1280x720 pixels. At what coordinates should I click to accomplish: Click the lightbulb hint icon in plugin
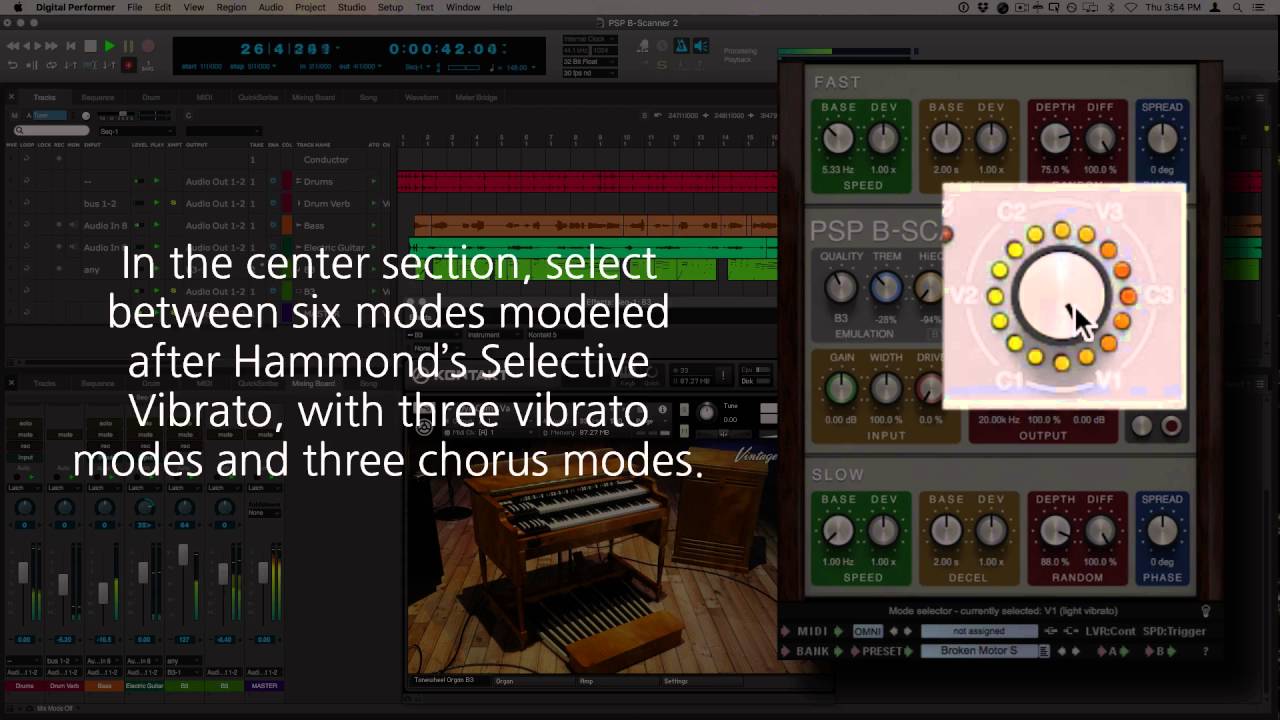click(x=1206, y=611)
